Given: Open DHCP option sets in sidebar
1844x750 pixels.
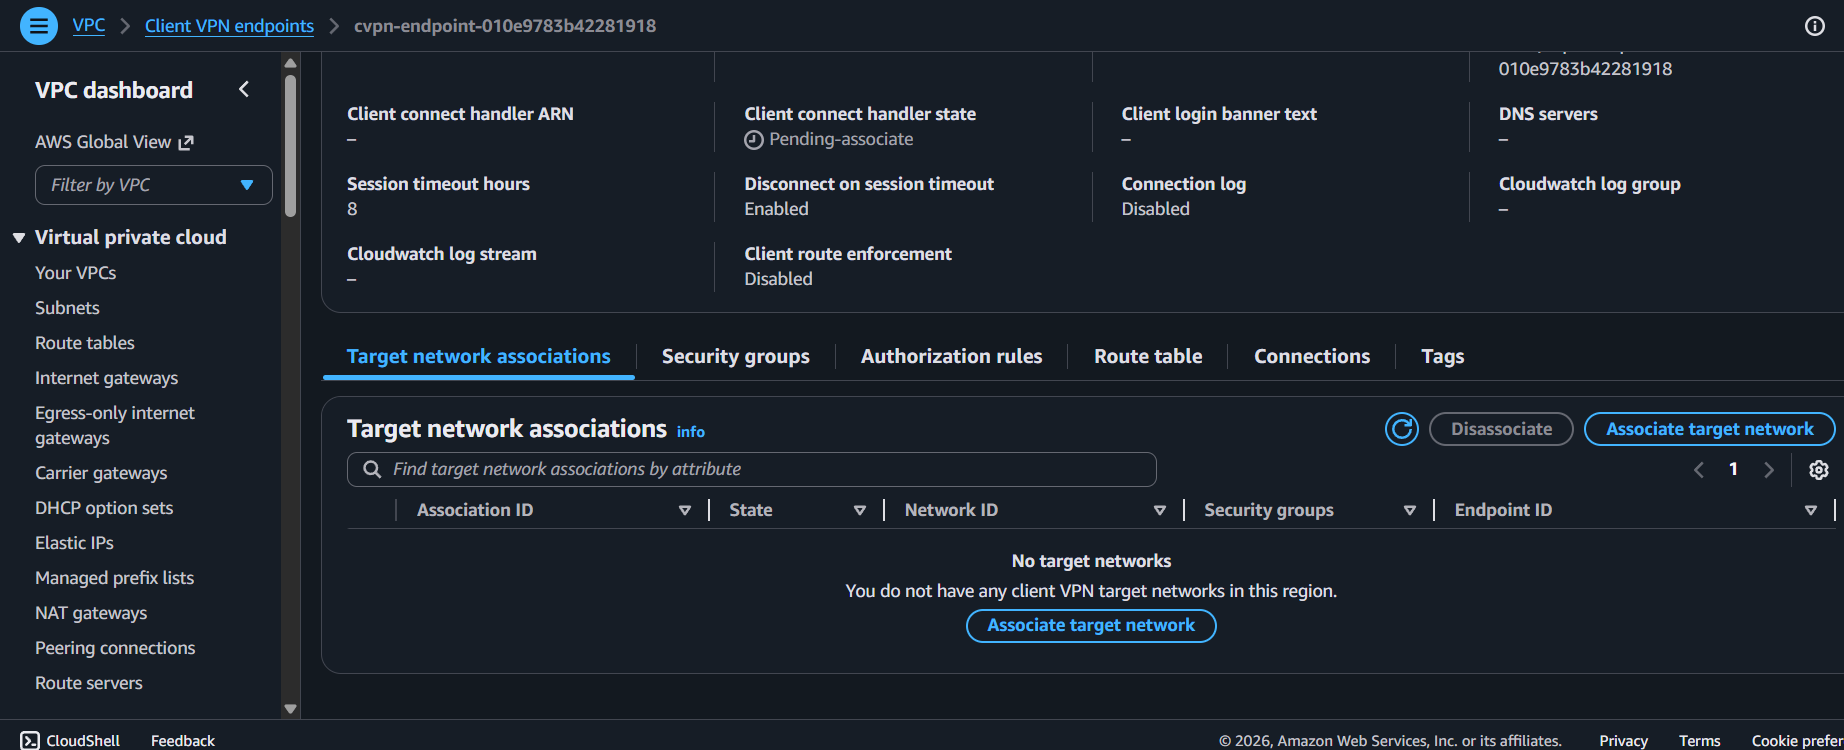Looking at the screenshot, I should (x=104, y=508).
